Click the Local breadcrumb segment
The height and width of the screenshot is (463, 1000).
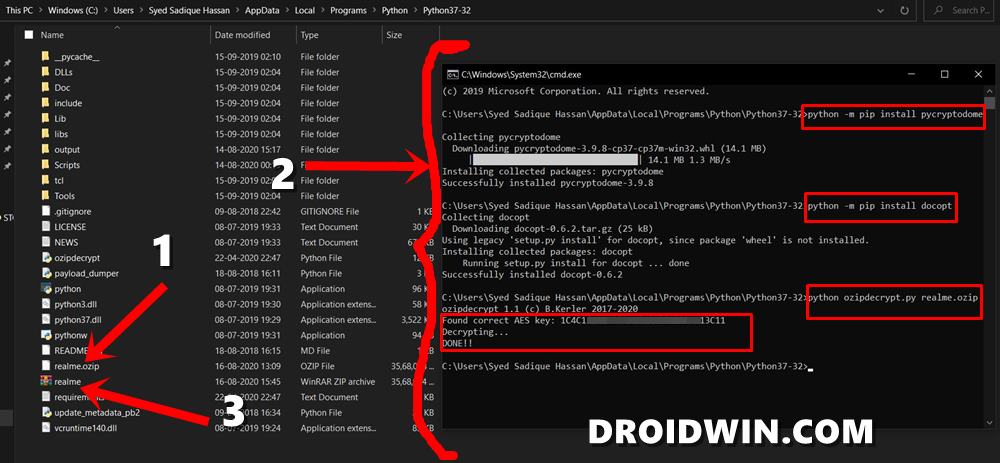coord(304,10)
